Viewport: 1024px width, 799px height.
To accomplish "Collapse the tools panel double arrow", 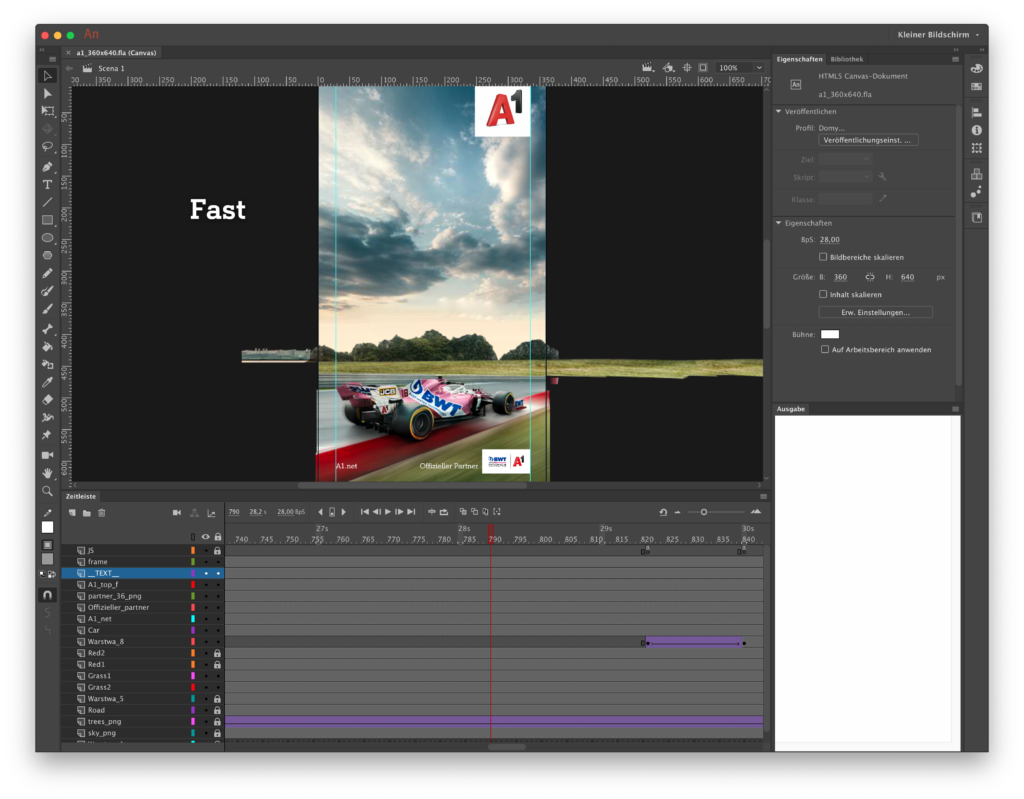I will click(x=42, y=50).
